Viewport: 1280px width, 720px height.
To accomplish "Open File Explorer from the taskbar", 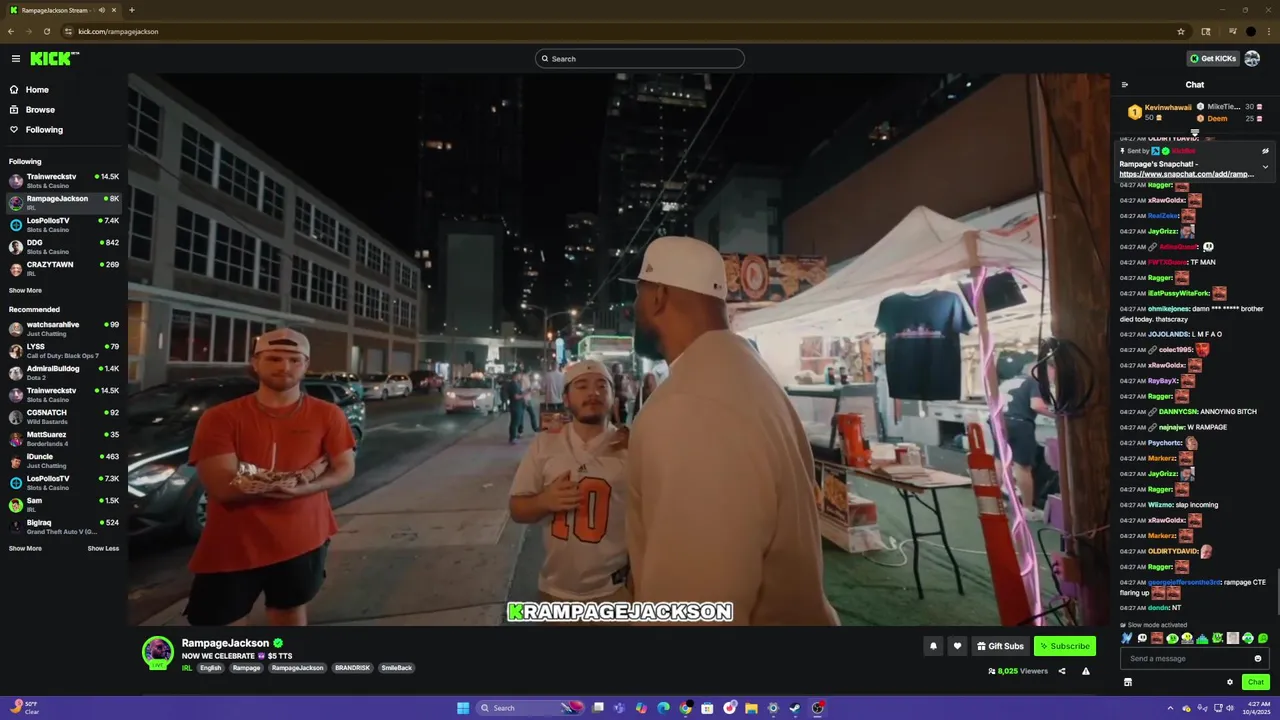I will [751, 708].
